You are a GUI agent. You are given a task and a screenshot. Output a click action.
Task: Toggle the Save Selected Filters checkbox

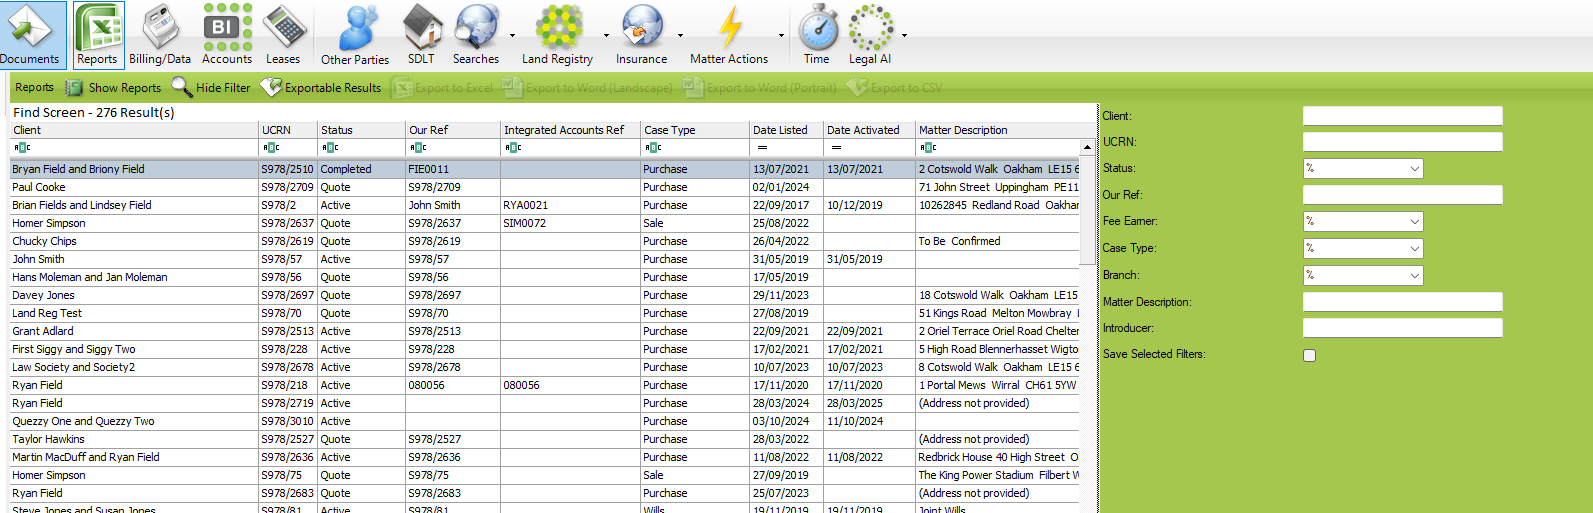tap(1309, 355)
